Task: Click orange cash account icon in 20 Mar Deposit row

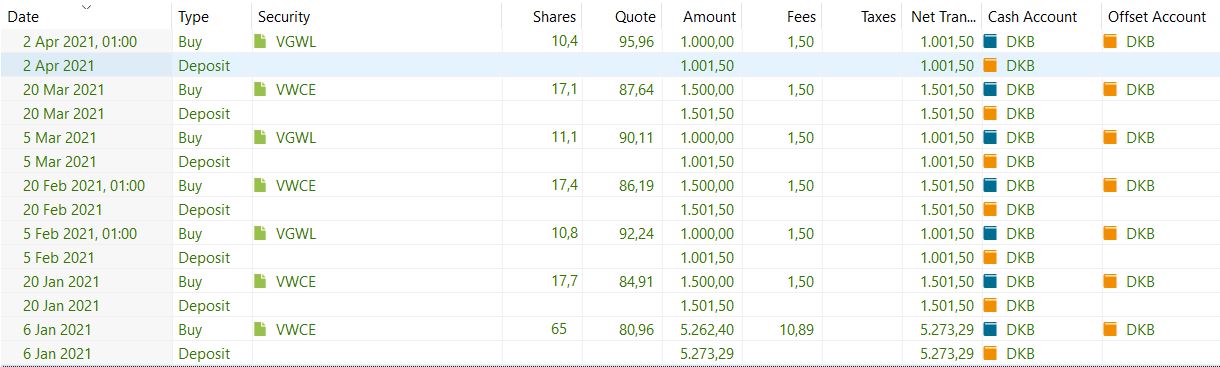Action: pos(991,113)
